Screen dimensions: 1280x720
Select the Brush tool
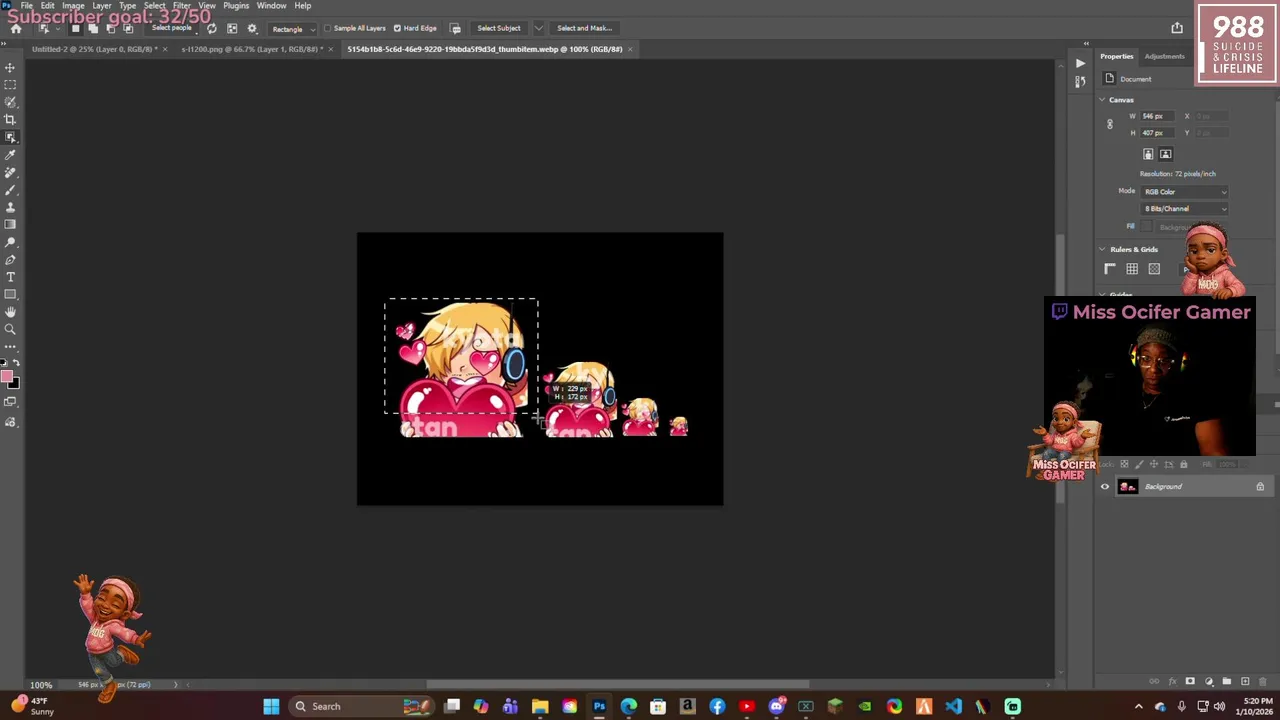coord(10,189)
